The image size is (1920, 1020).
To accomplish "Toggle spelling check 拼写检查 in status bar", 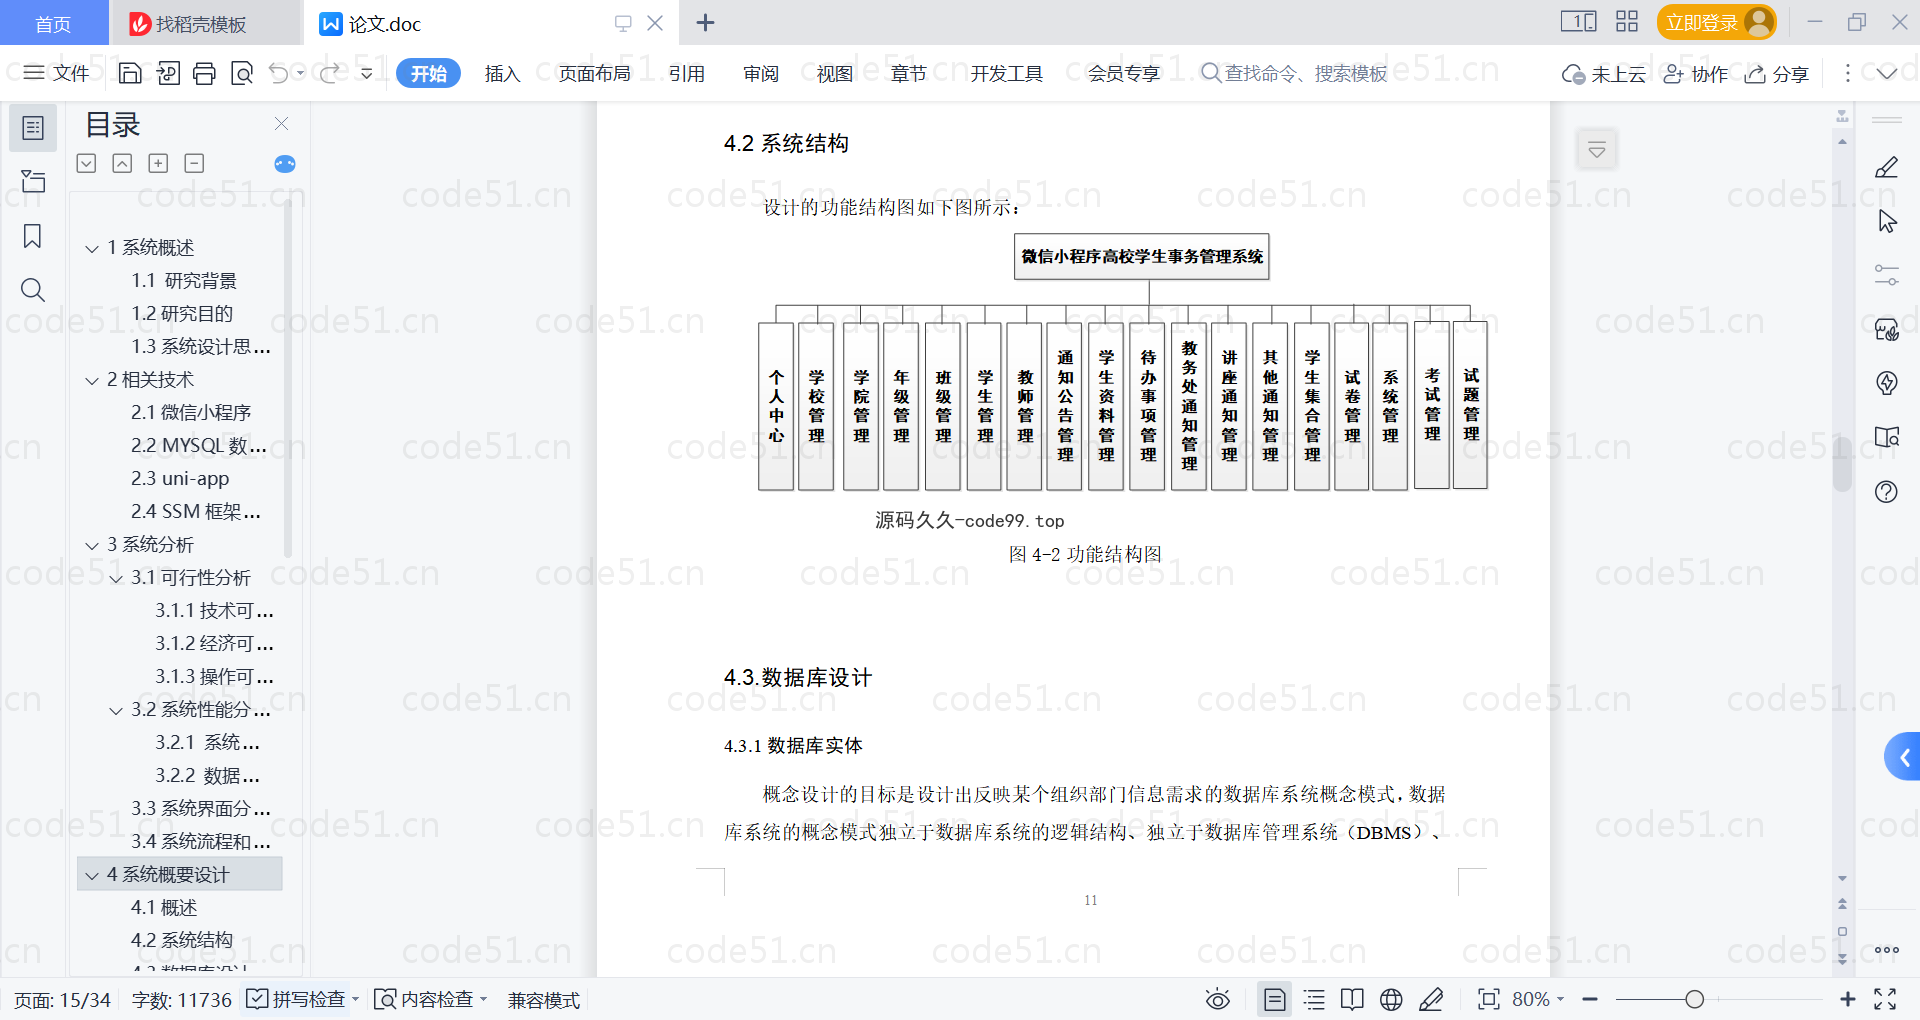I will 298,999.
